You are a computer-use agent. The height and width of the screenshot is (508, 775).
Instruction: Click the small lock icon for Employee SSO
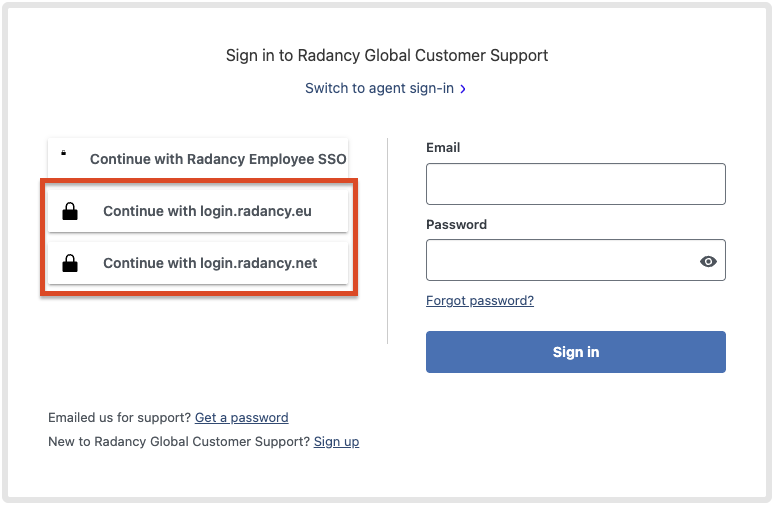63,153
